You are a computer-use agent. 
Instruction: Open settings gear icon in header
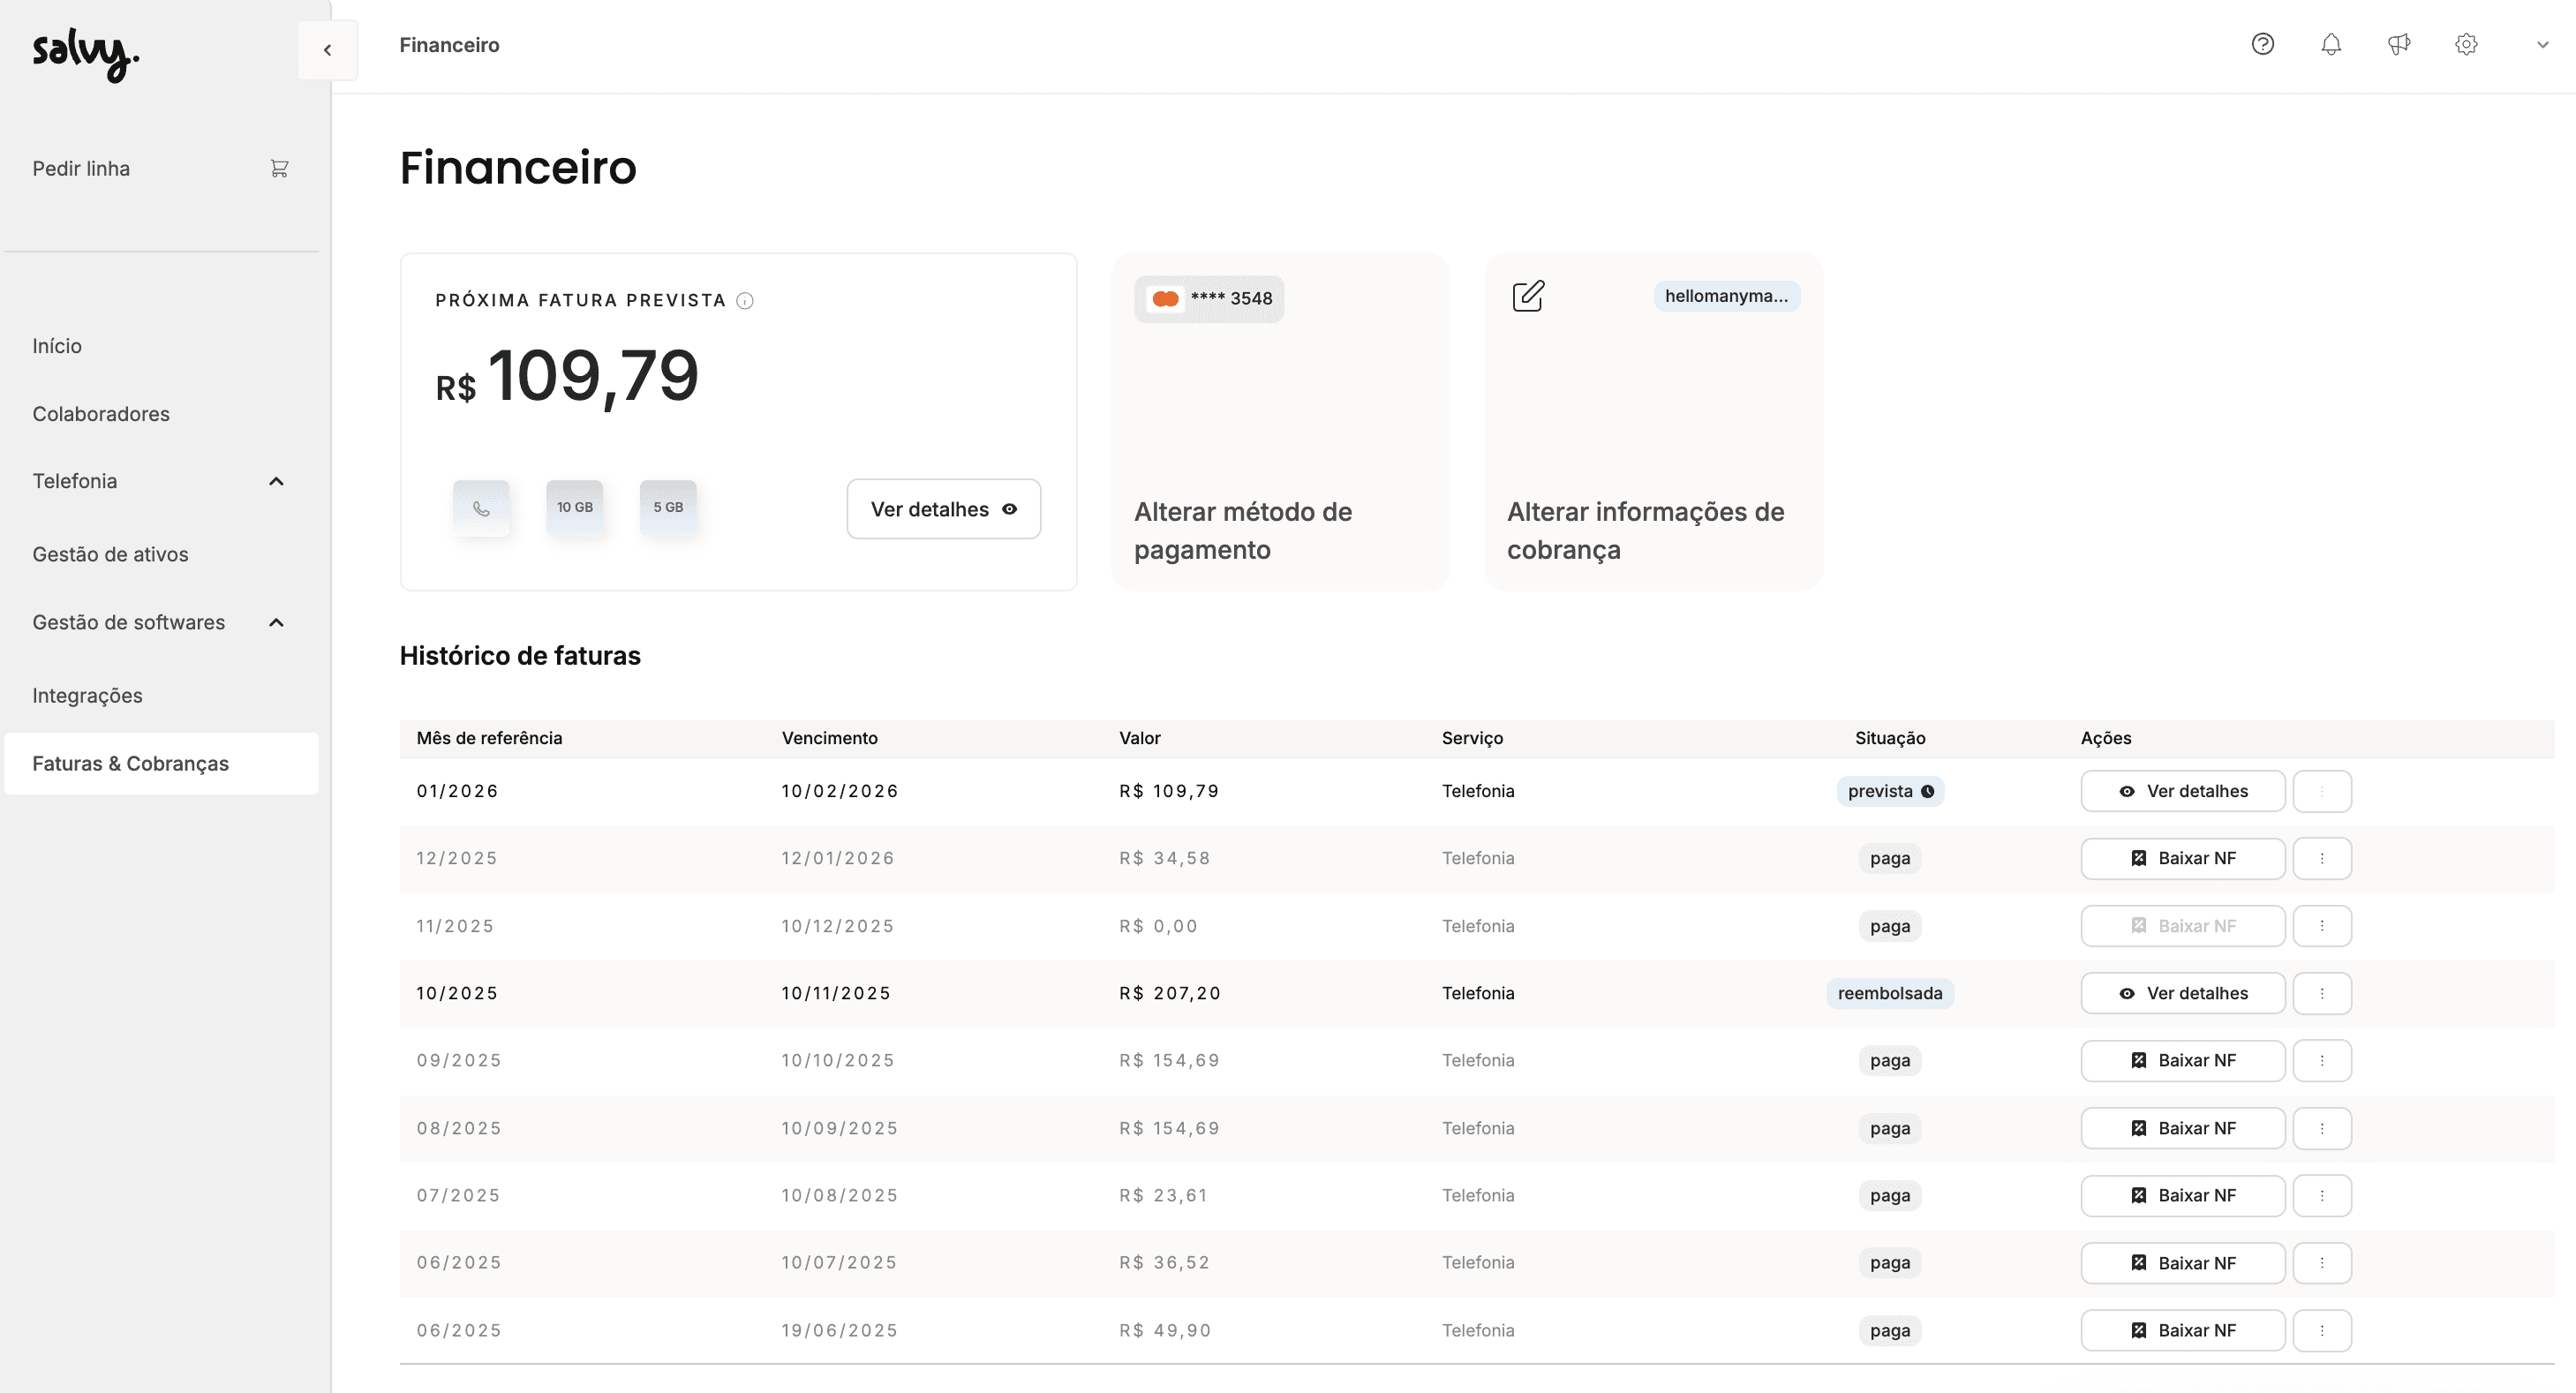[x=2466, y=44]
